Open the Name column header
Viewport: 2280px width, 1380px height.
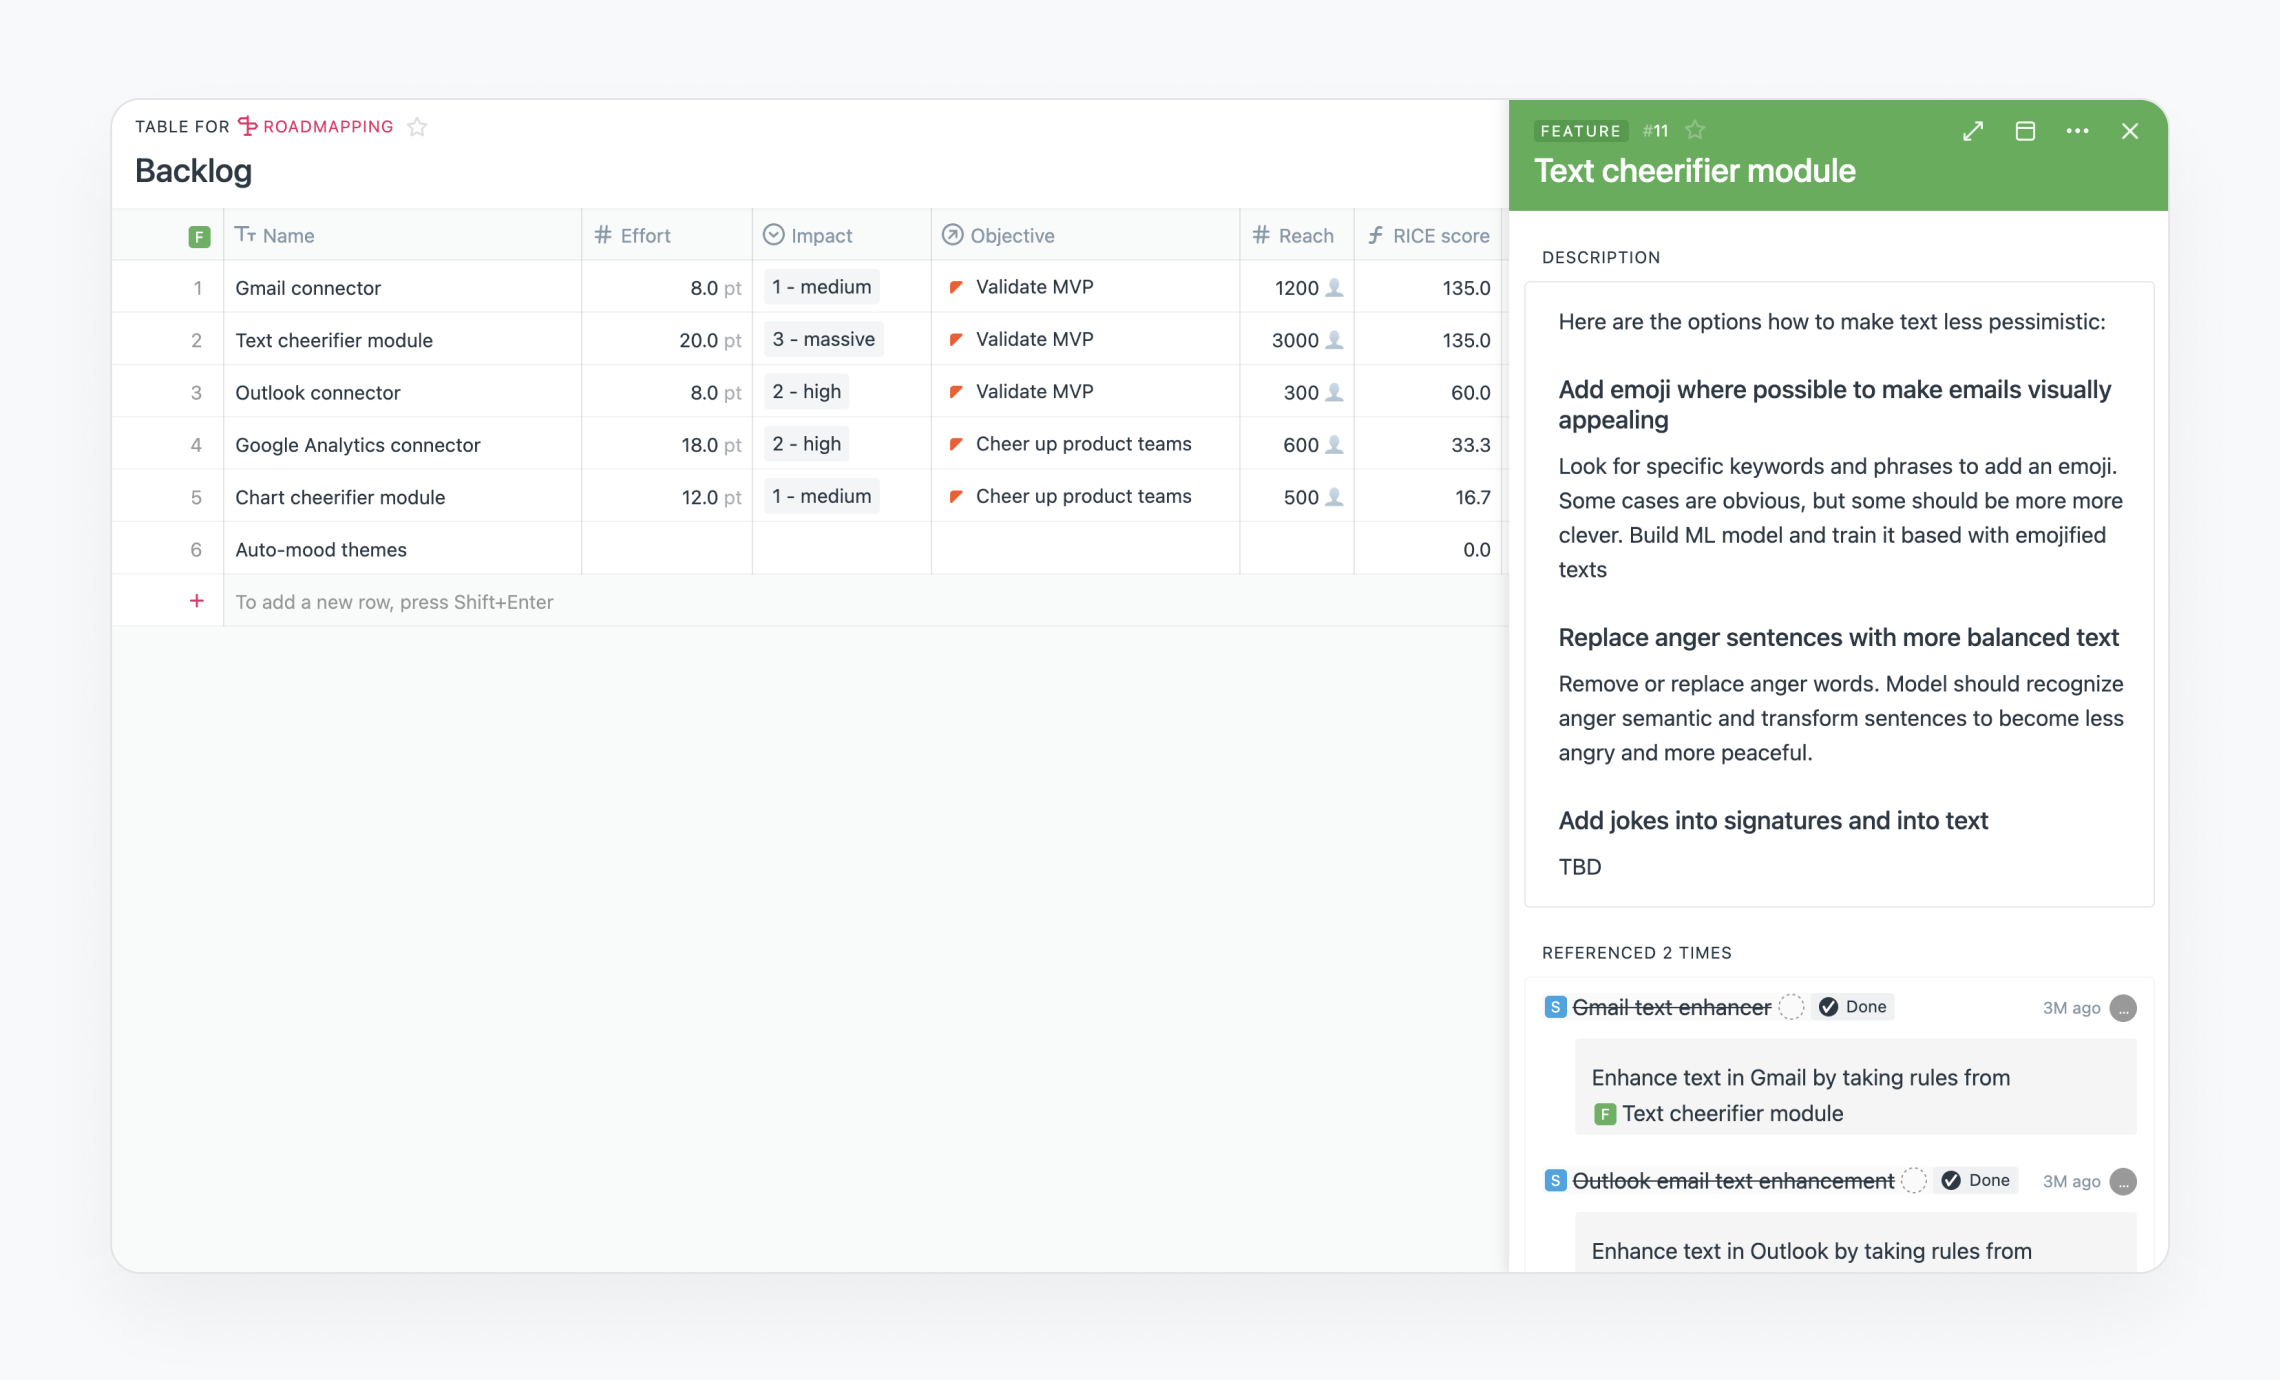tap(402, 235)
